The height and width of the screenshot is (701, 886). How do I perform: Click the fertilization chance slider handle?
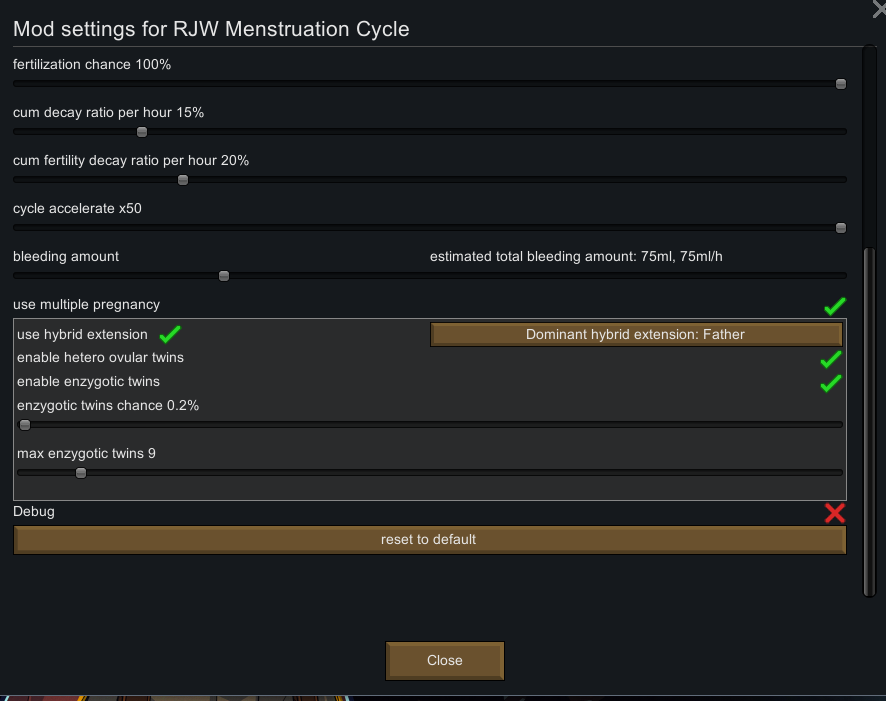point(841,84)
